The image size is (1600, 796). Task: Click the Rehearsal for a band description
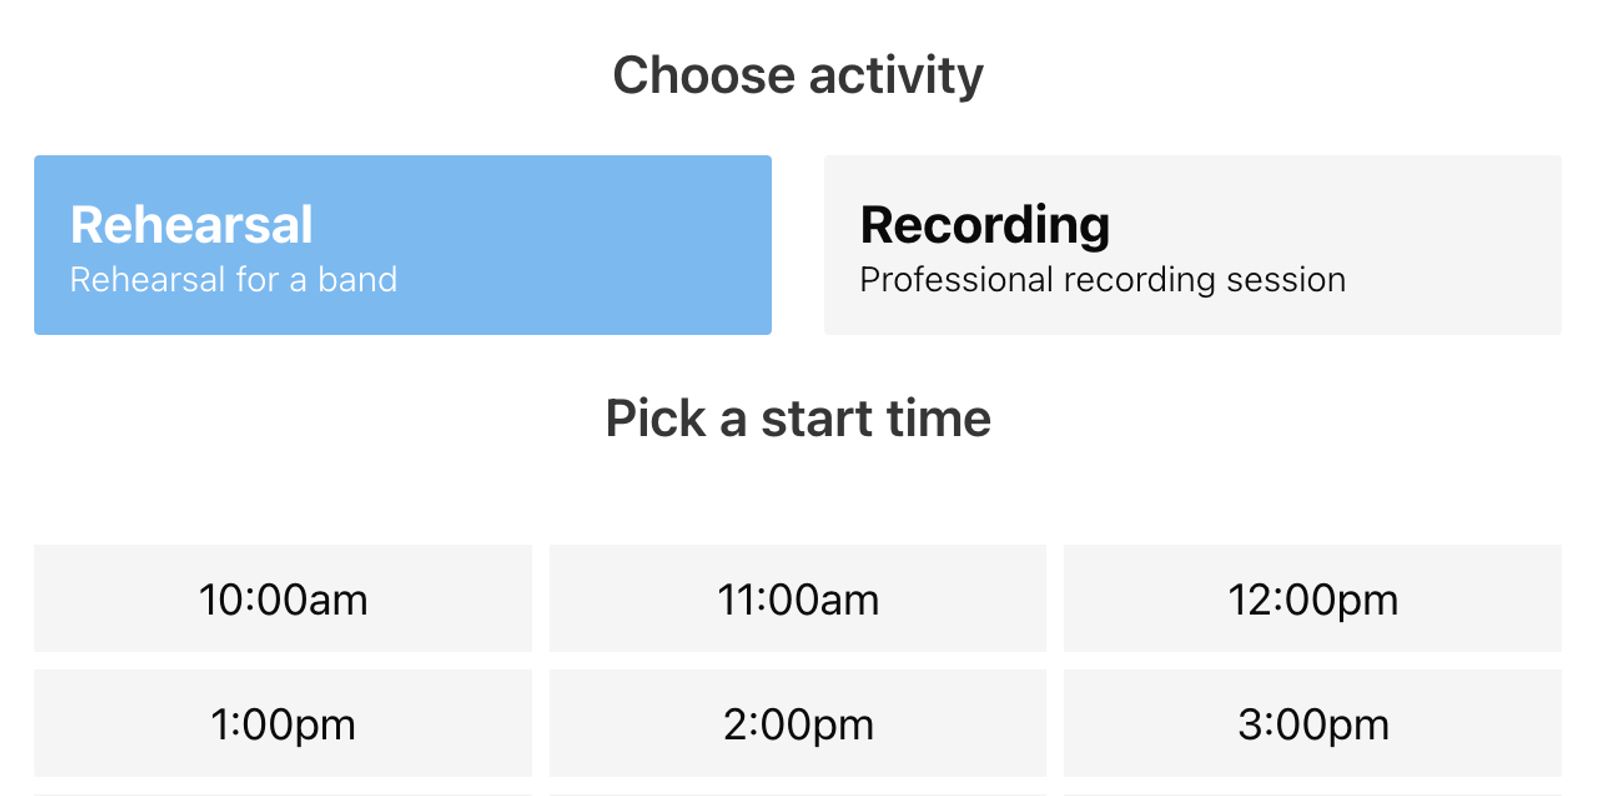233,280
